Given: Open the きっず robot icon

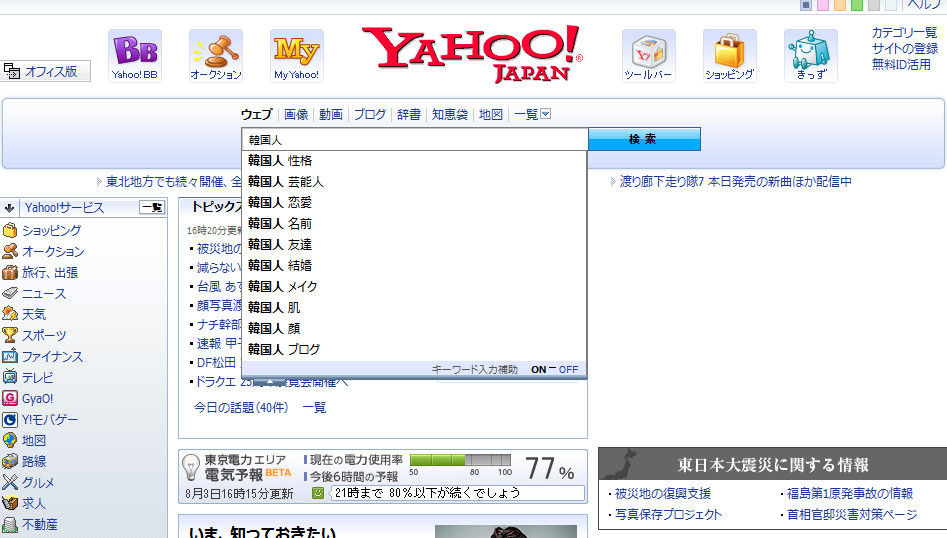Looking at the screenshot, I should pyautogui.click(x=811, y=56).
